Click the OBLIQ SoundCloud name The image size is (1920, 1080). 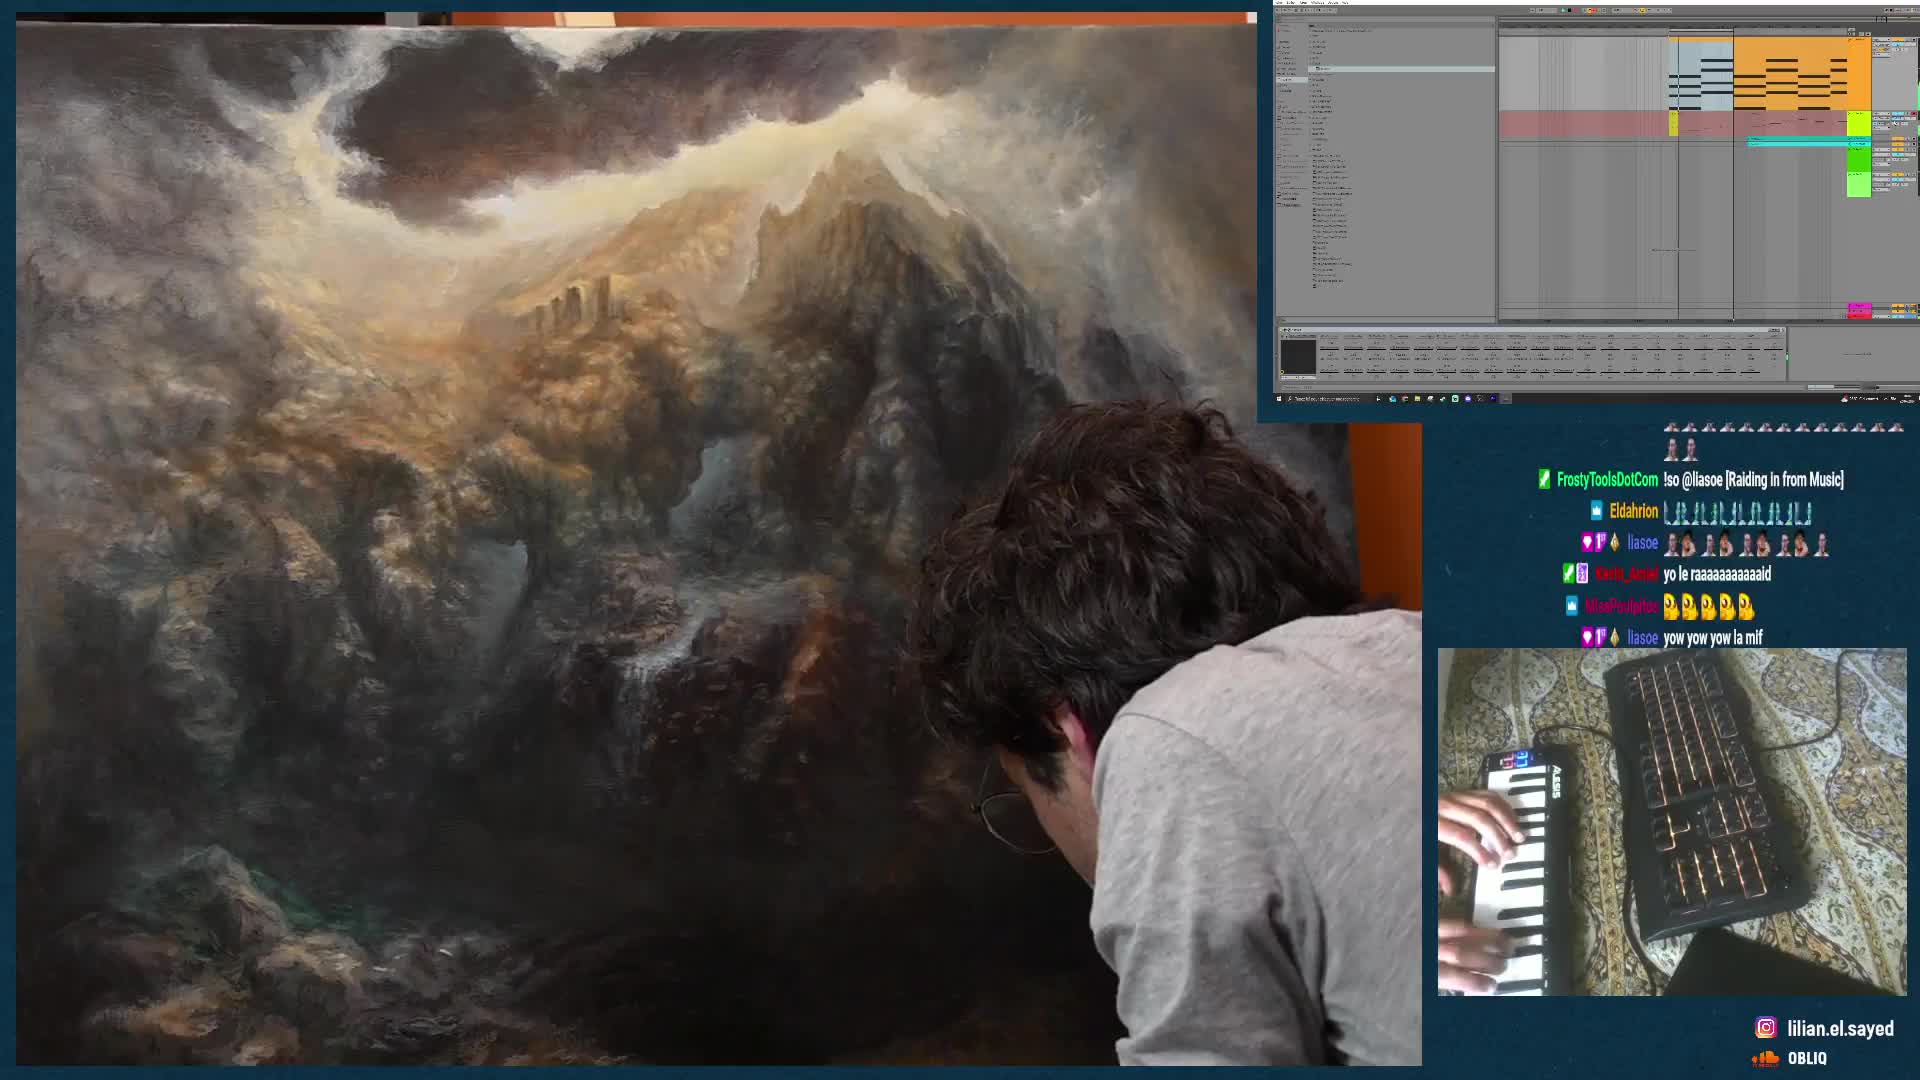(x=1807, y=1058)
